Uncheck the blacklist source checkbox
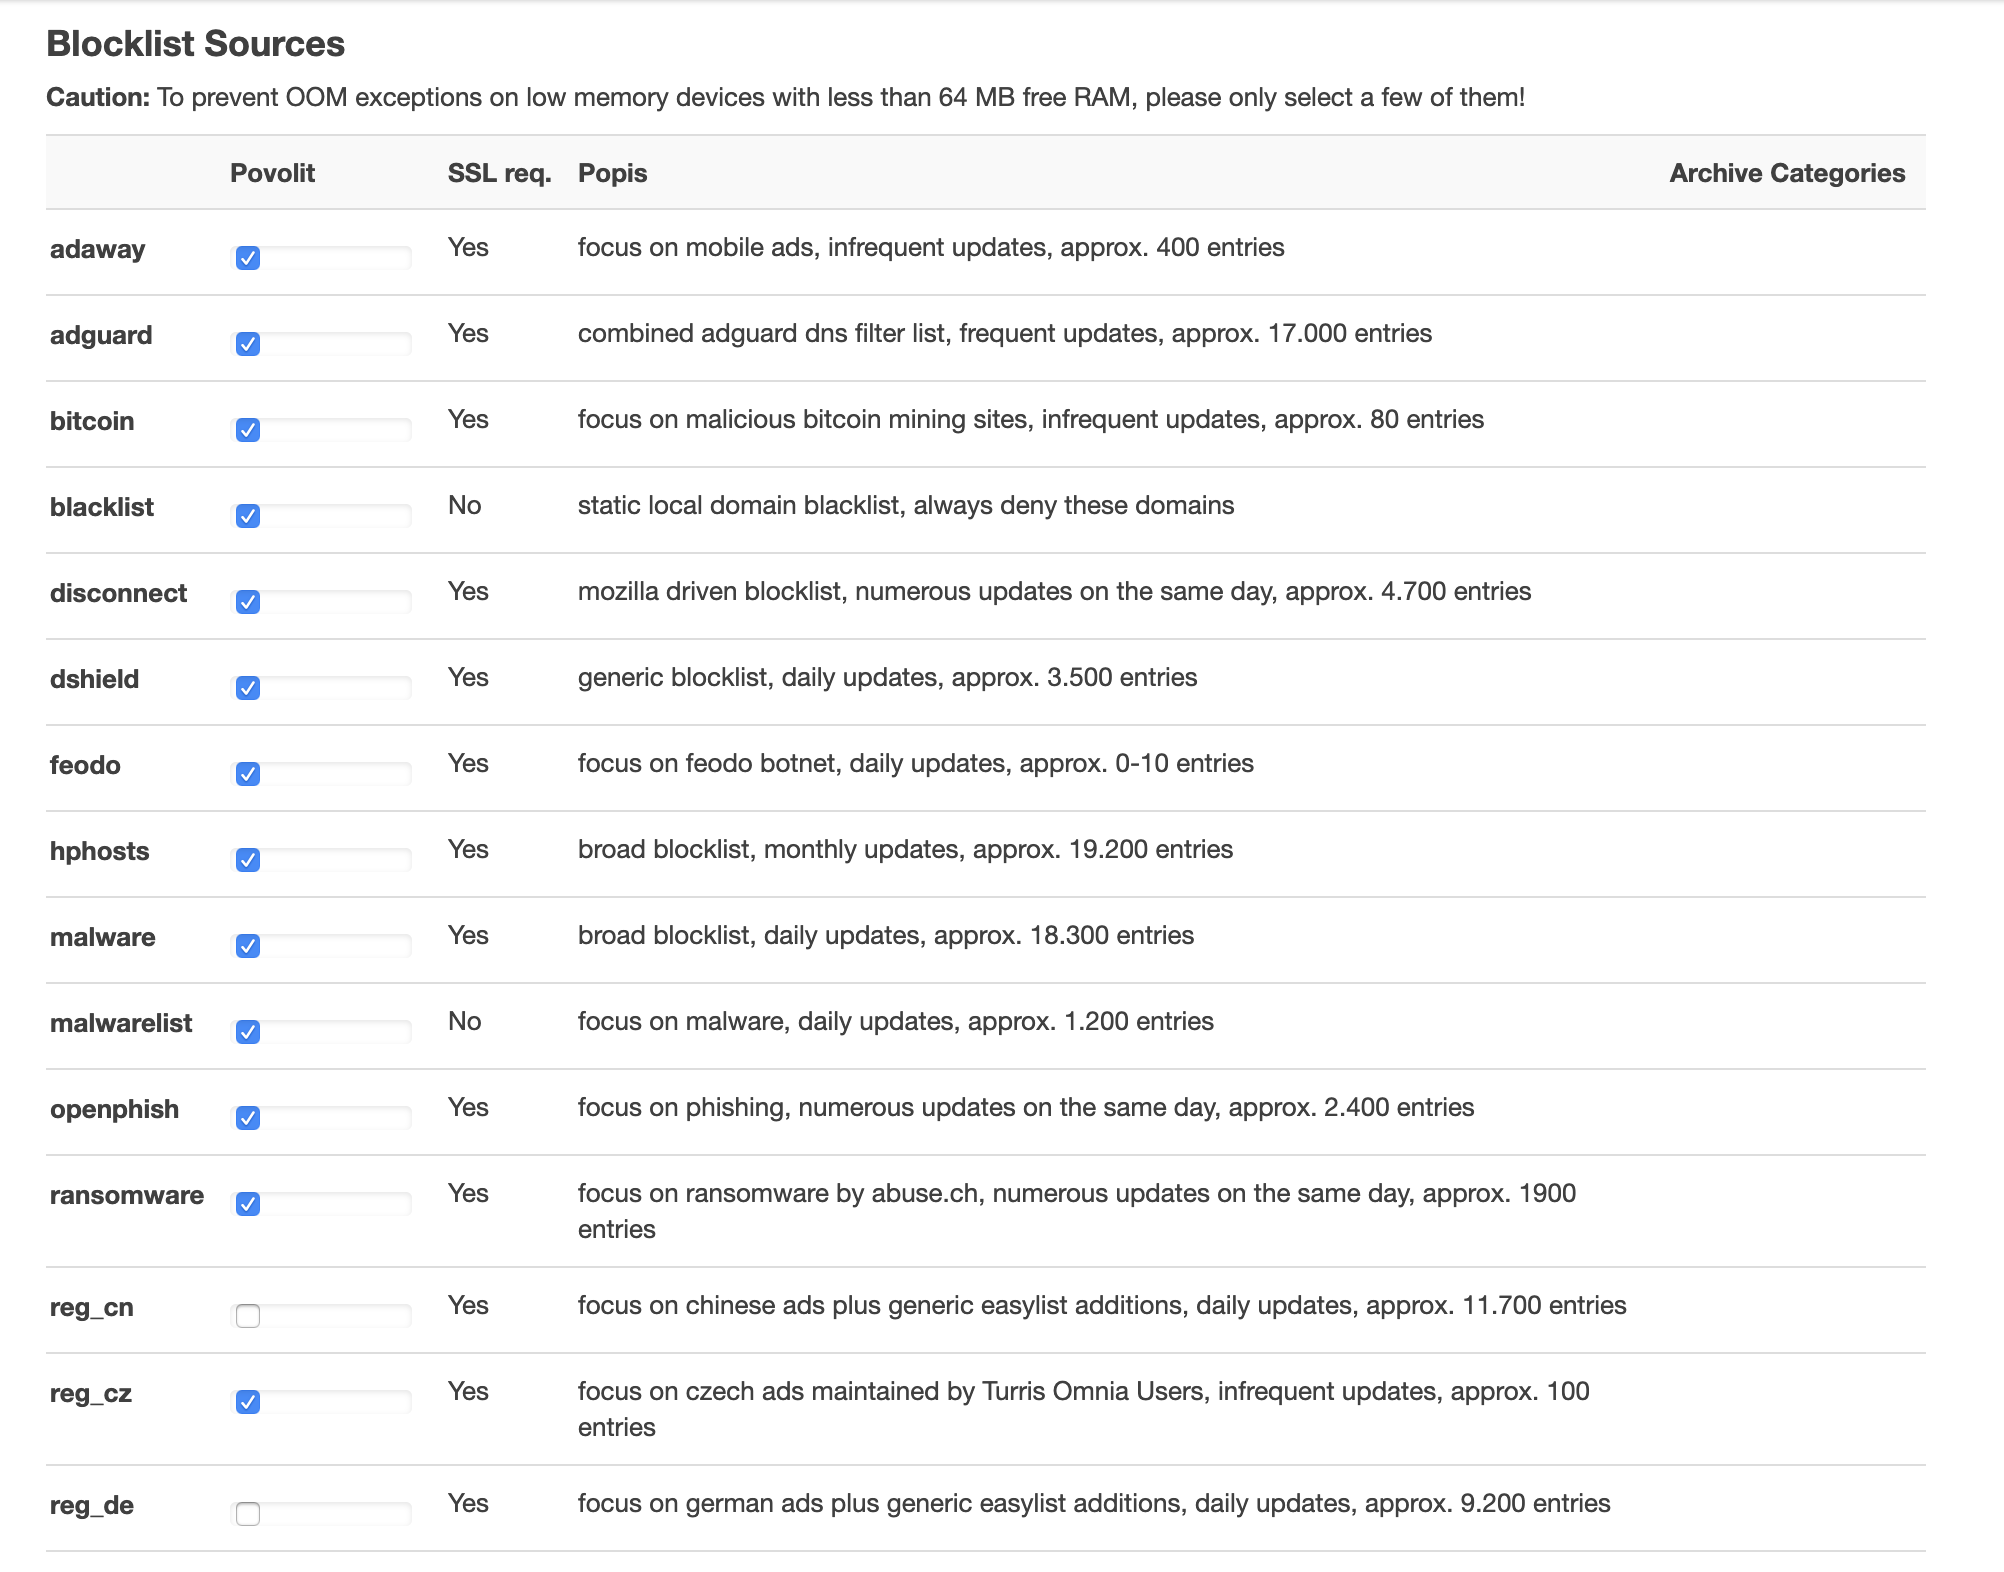Image resolution: width=2004 pixels, height=1572 pixels. tap(248, 516)
